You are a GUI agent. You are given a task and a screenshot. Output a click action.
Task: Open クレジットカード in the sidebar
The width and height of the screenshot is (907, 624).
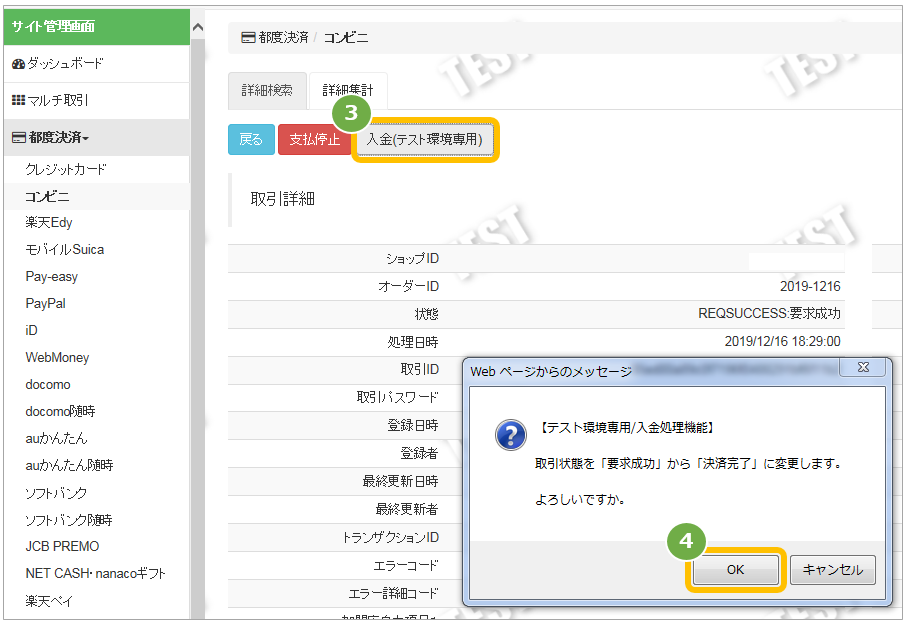pyautogui.click(x=66, y=169)
